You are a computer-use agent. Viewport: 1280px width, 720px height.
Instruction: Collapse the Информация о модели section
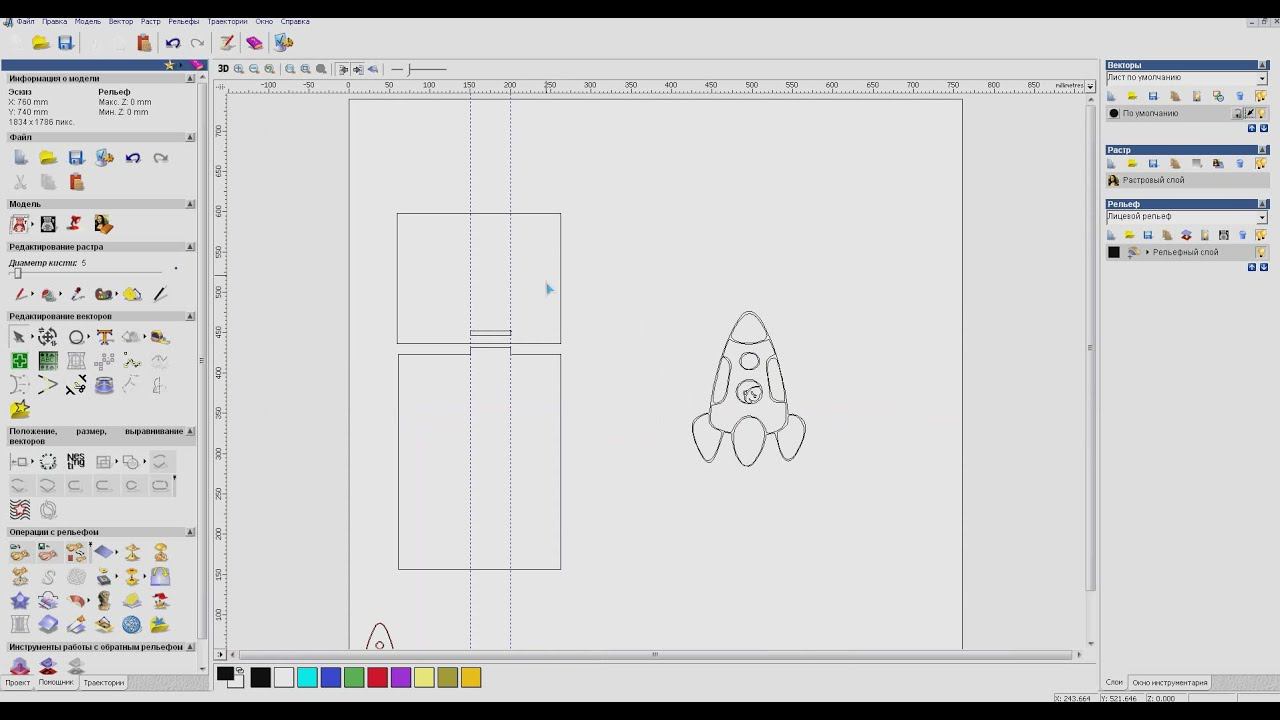click(190, 78)
